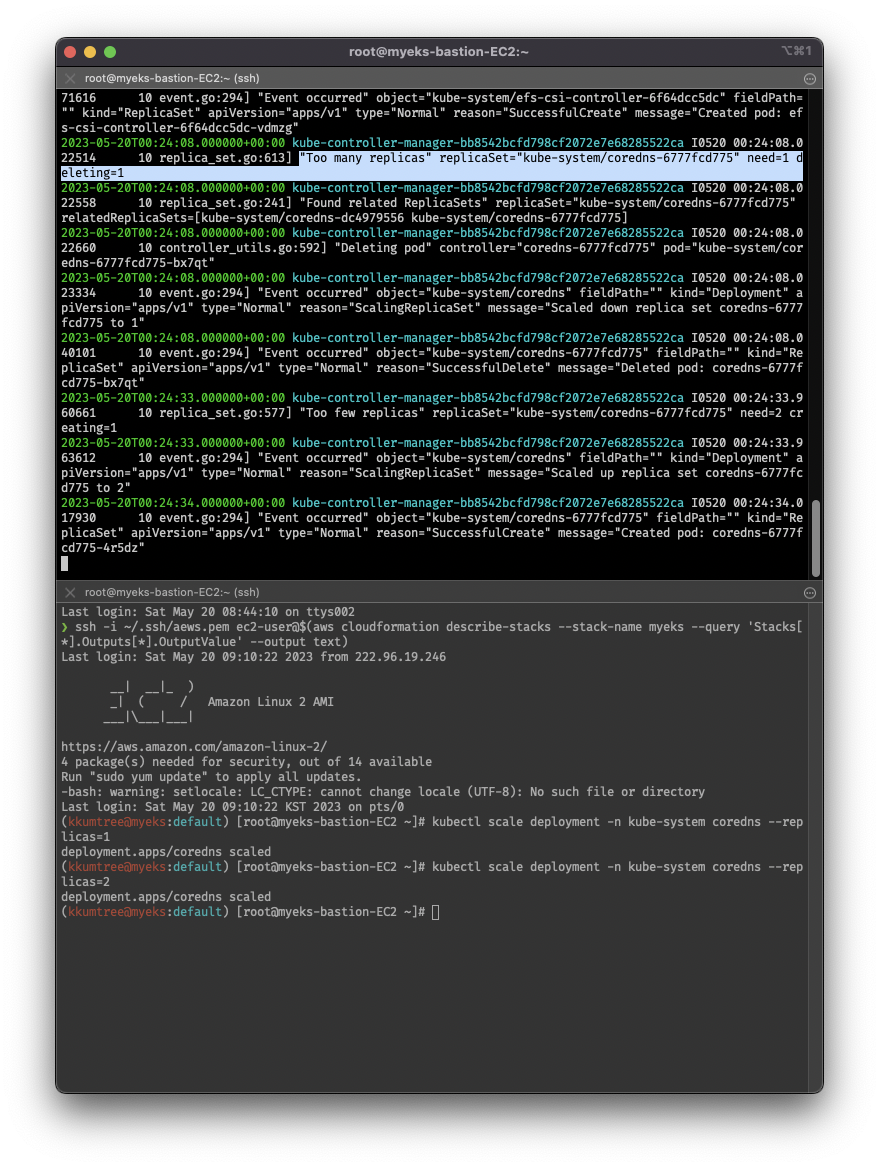Click the cursor at the last bottom prompt
The height and width of the screenshot is (1167, 879).
pyautogui.click(x=435, y=912)
